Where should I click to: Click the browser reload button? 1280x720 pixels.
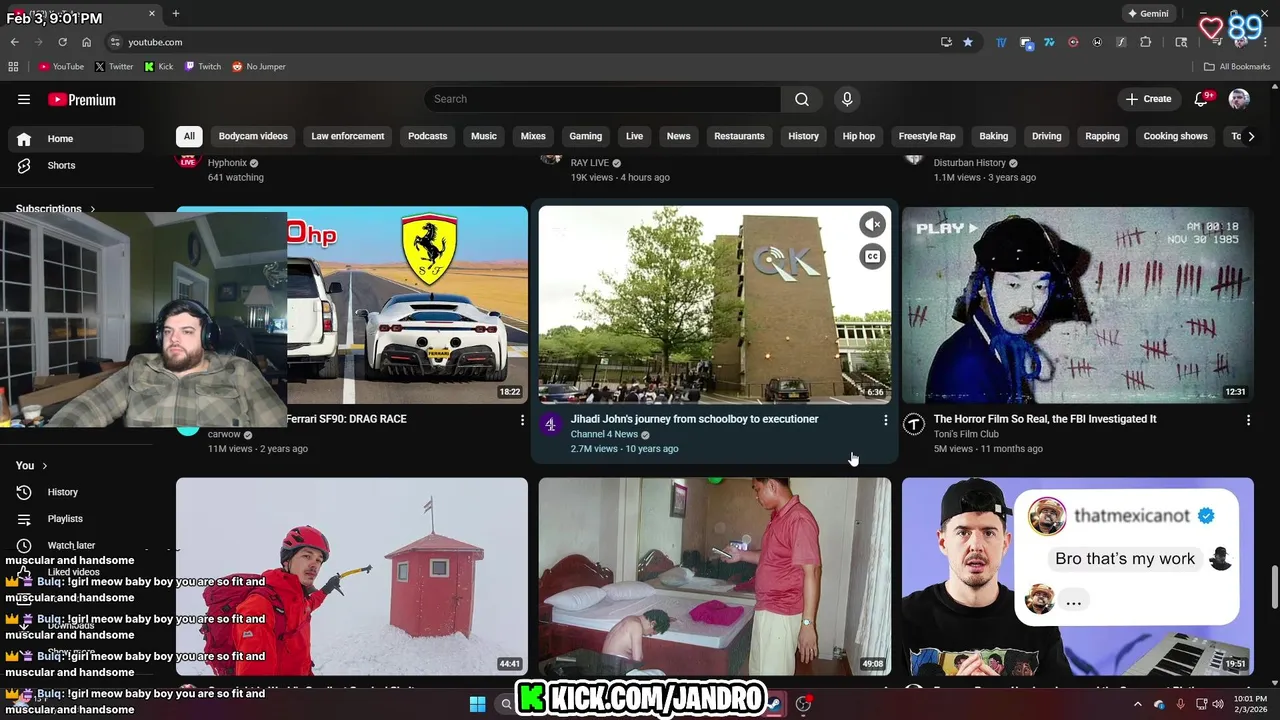tap(62, 42)
